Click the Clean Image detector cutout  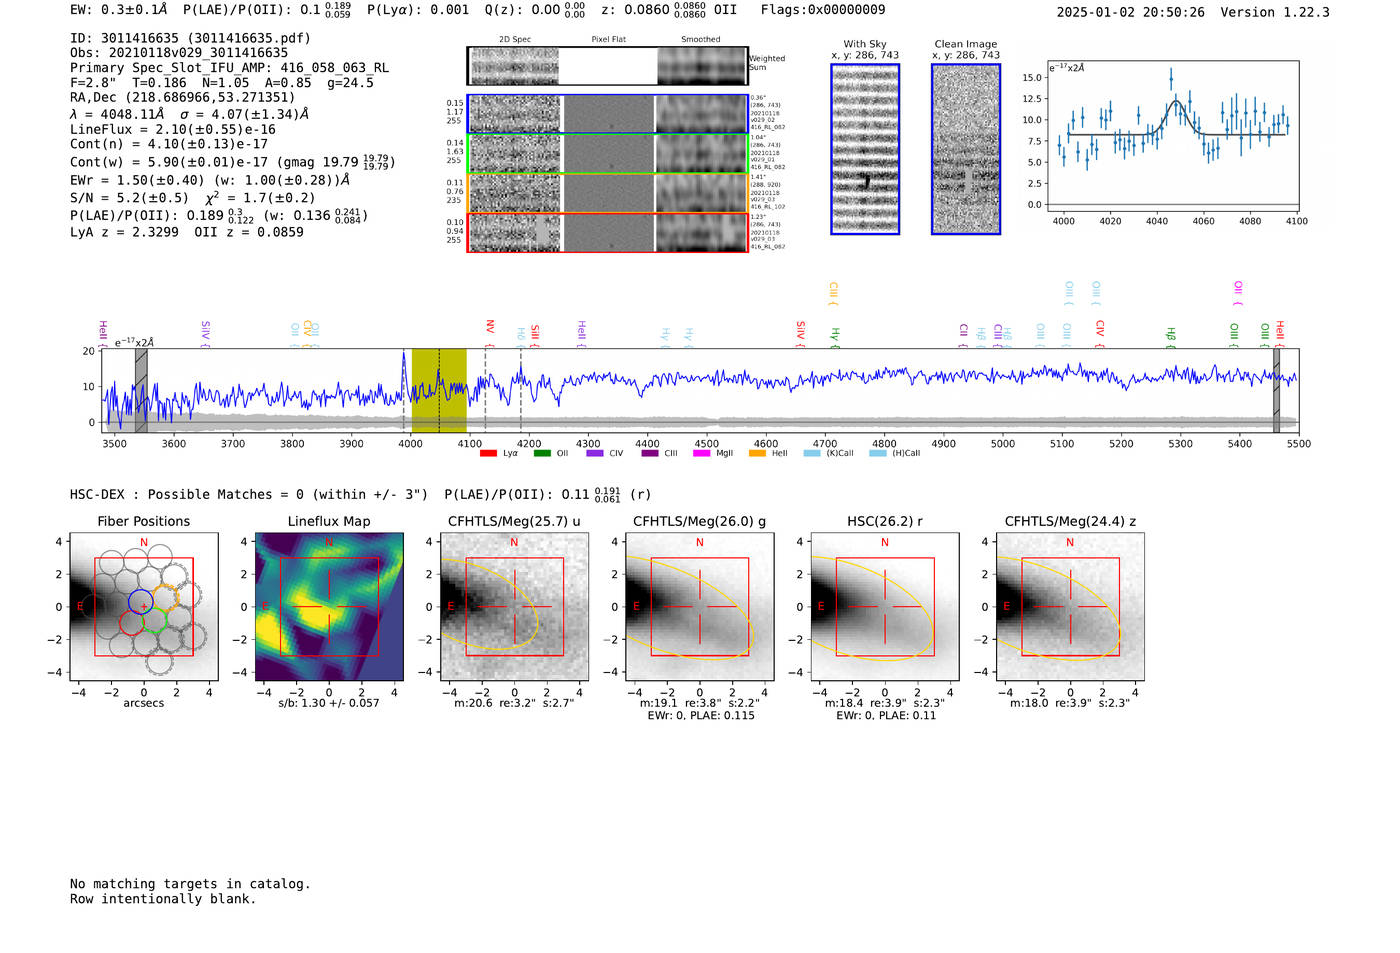pos(966,149)
